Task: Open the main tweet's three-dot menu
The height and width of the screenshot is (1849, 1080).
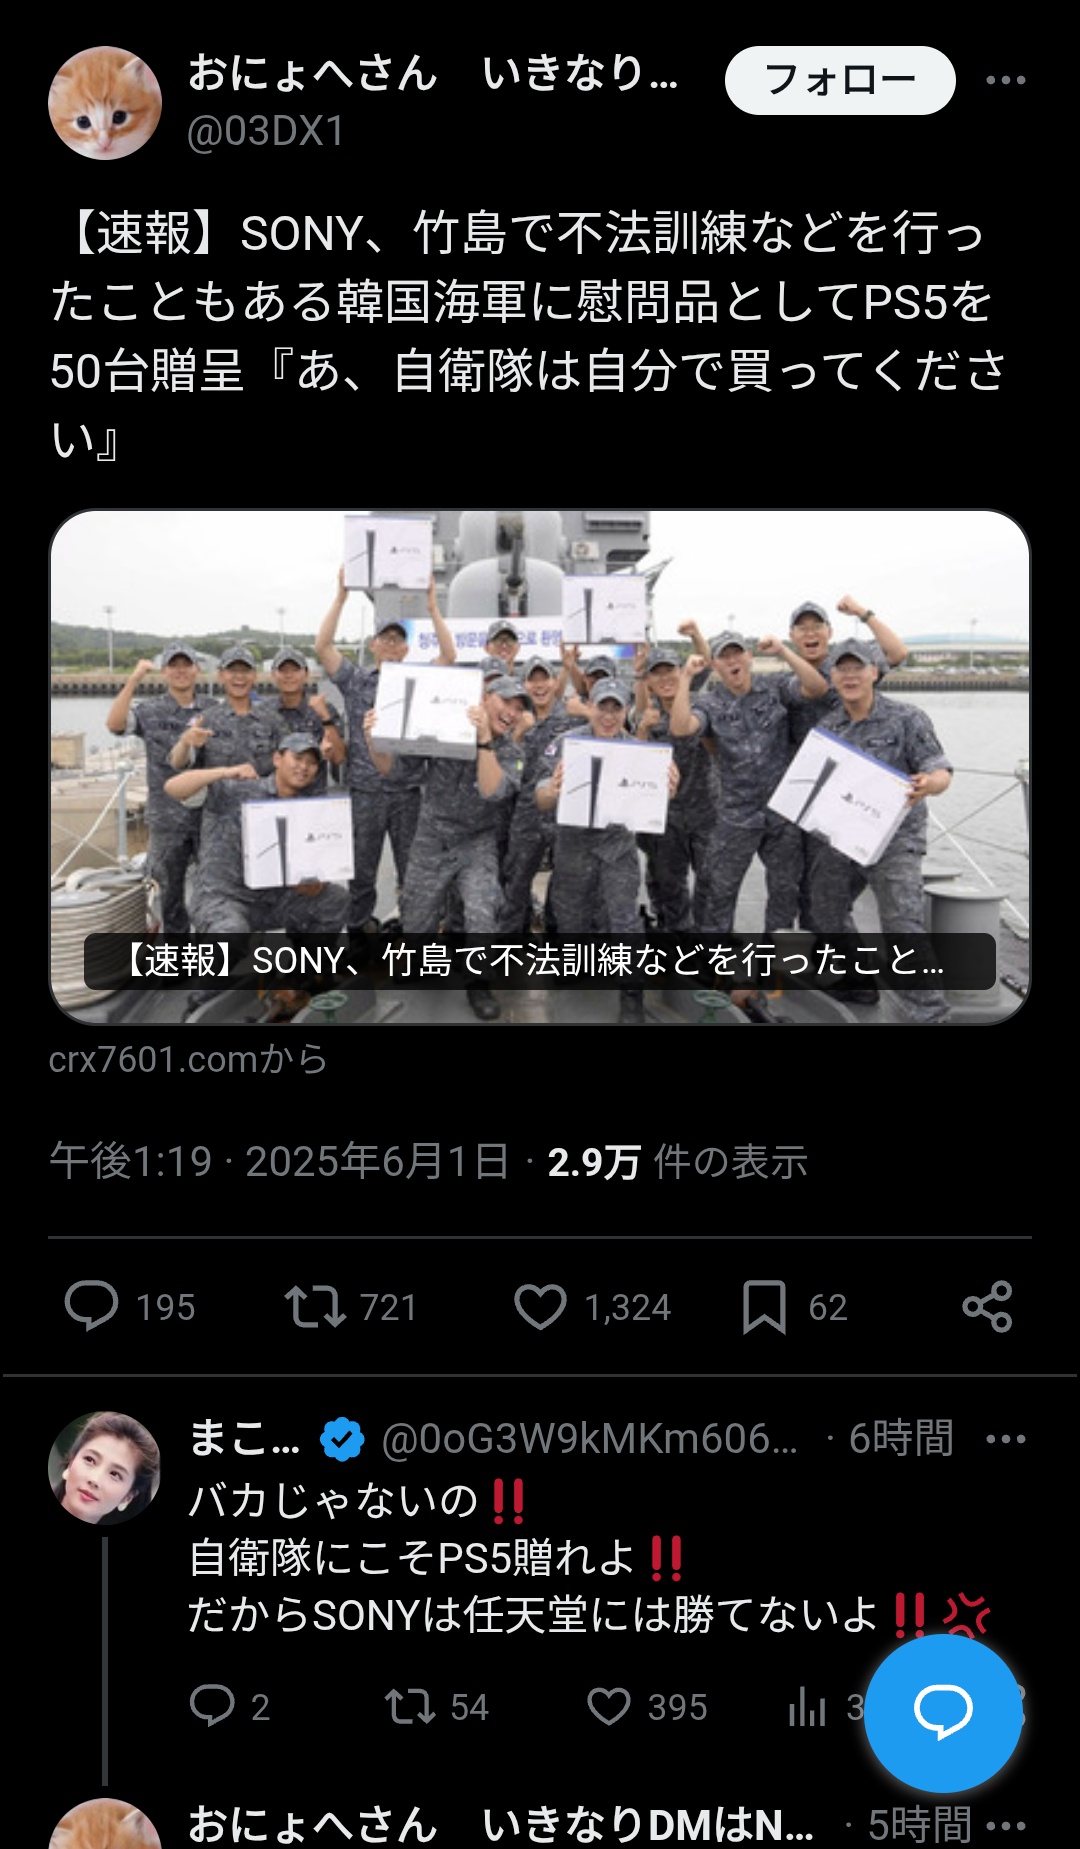Action: point(1005,80)
